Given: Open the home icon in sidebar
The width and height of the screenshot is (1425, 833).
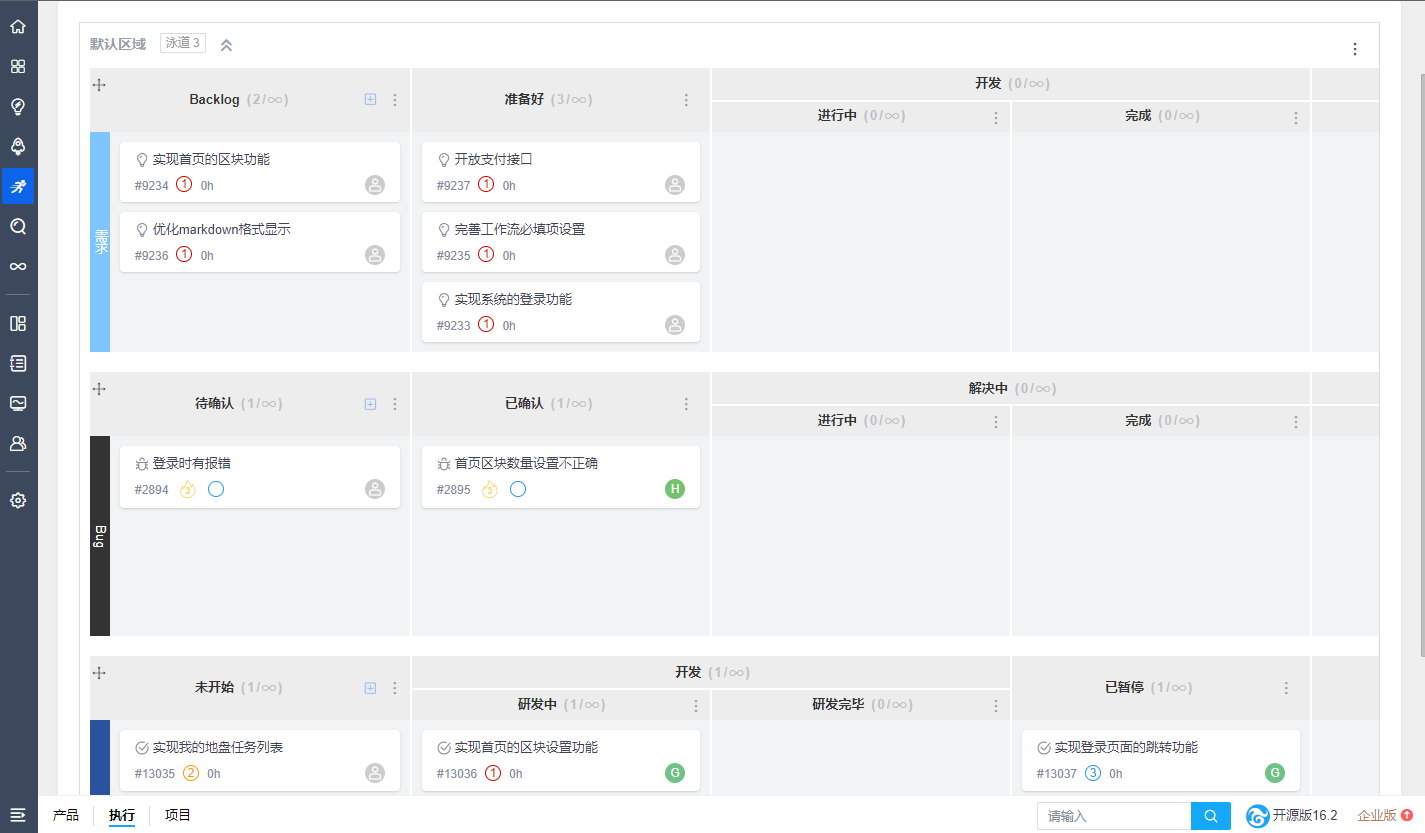Looking at the screenshot, I should 18,26.
